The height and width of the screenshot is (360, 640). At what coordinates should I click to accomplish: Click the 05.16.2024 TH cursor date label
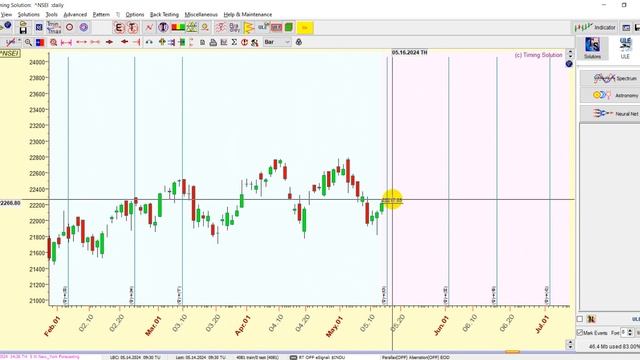pos(409,53)
